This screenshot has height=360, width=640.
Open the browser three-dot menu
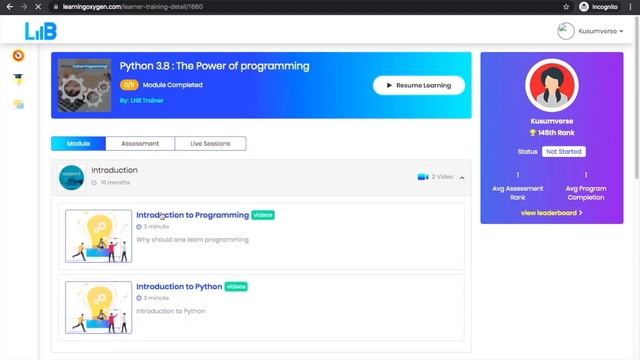point(631,7)
